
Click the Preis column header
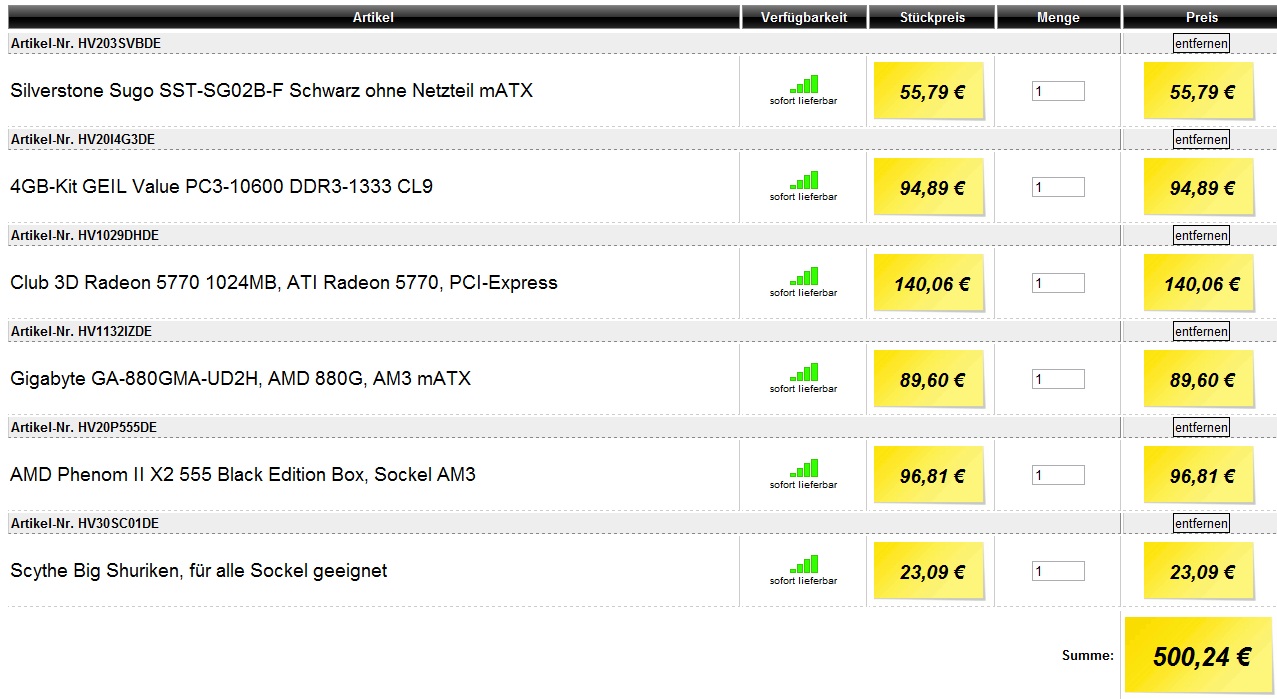1201,17
